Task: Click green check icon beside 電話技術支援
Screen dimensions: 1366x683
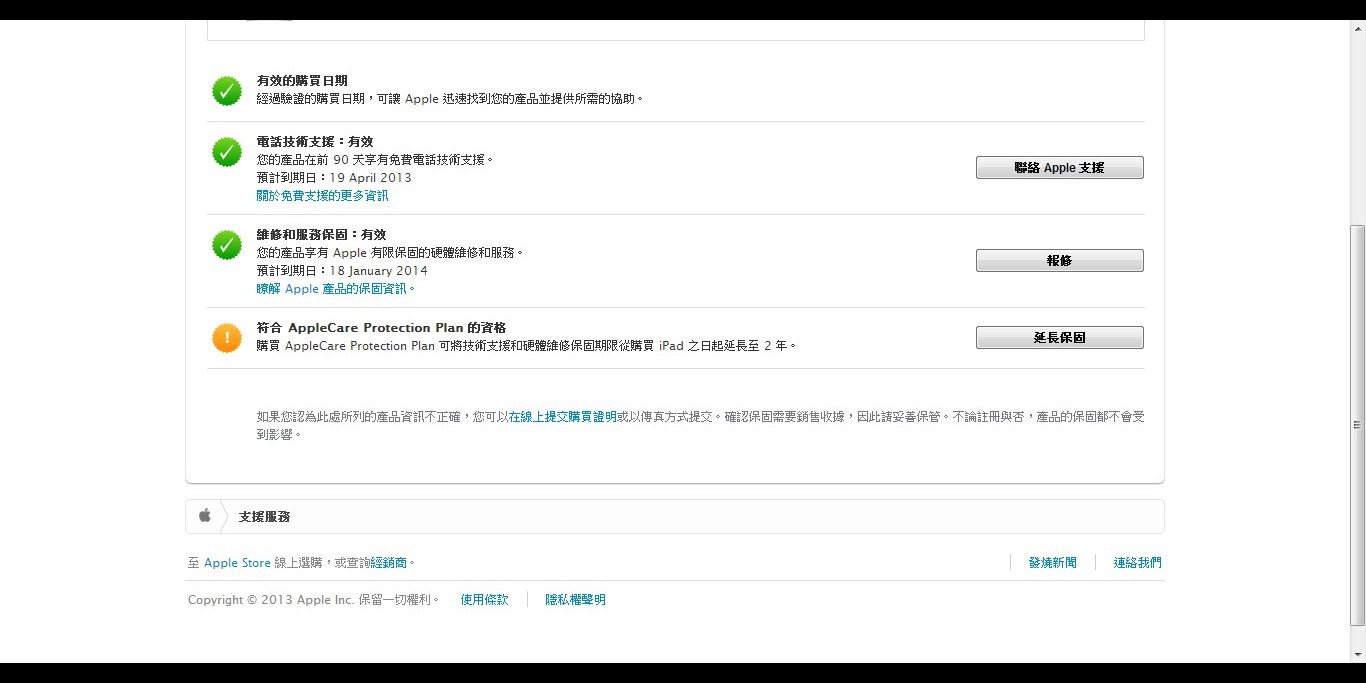Action: click(227, 152)
